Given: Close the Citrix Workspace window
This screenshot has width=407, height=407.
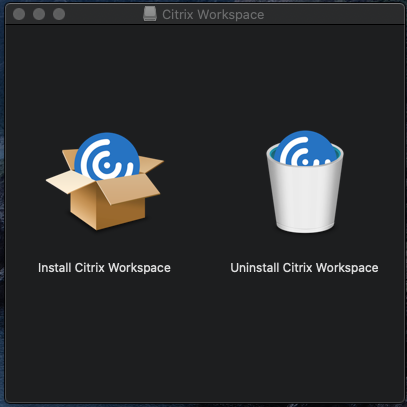Looking at the screenshot, I should pos(19,14).
